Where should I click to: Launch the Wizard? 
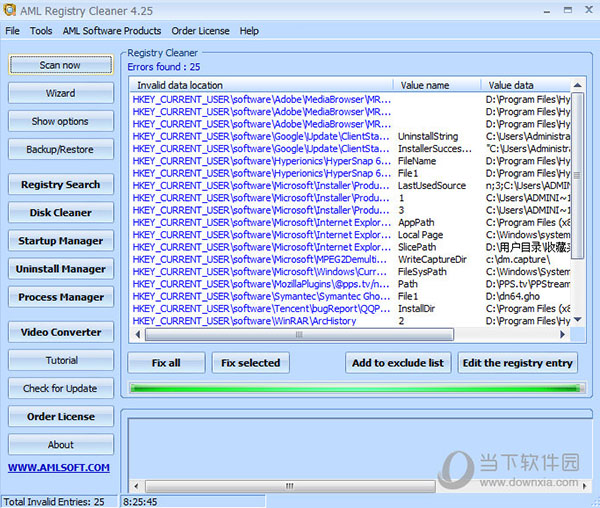click(61, 93)
